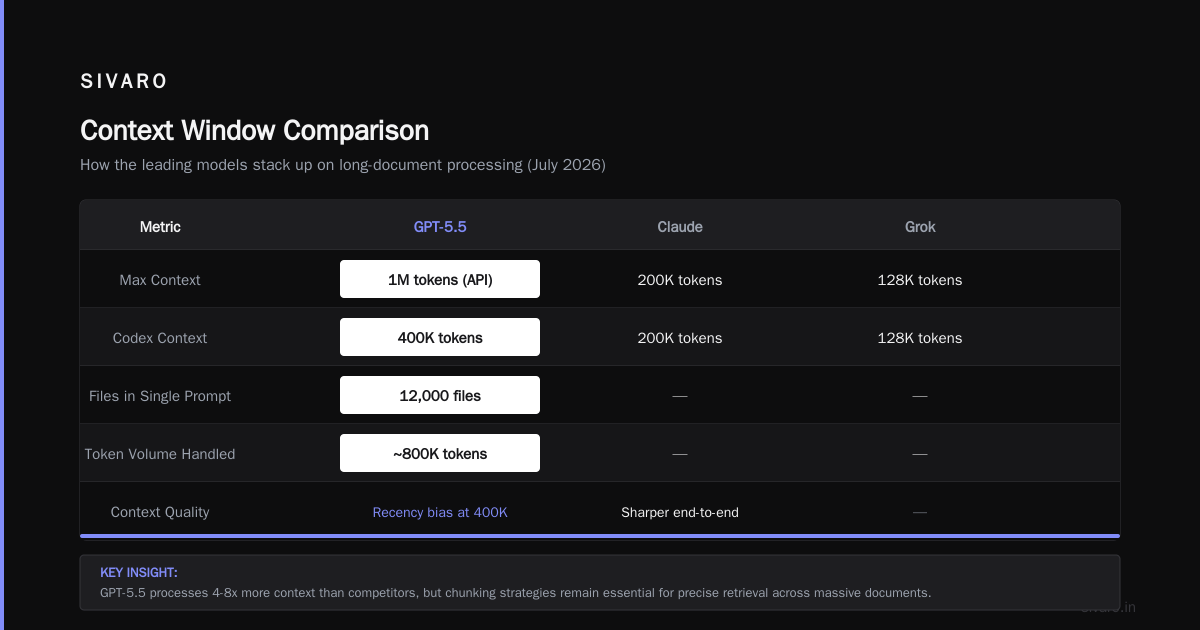Image resolution: width=1200 pixels, height=630 pixels.
Task: Select the key insight sentence about chunking strategies
Action: pos(515,593)
